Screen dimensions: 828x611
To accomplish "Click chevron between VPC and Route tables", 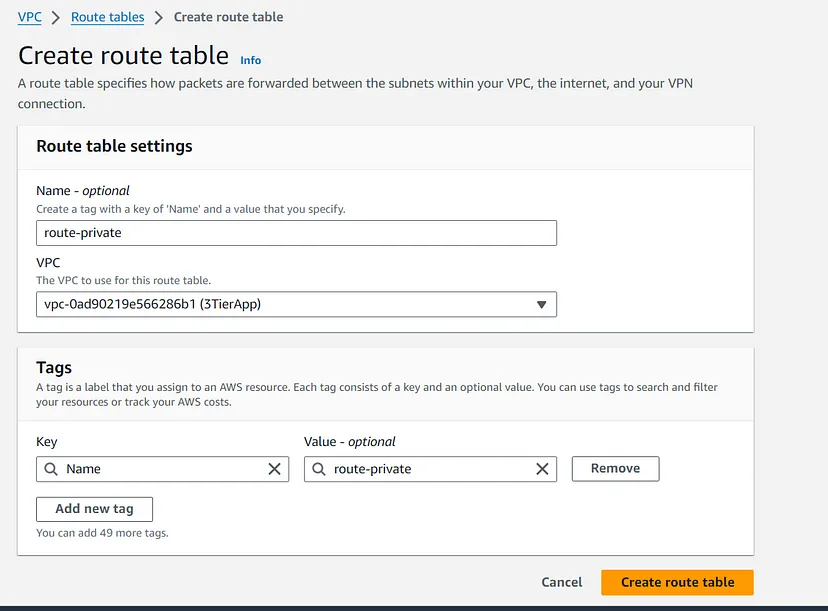I will pyautogui.click(x=57, y=18).
